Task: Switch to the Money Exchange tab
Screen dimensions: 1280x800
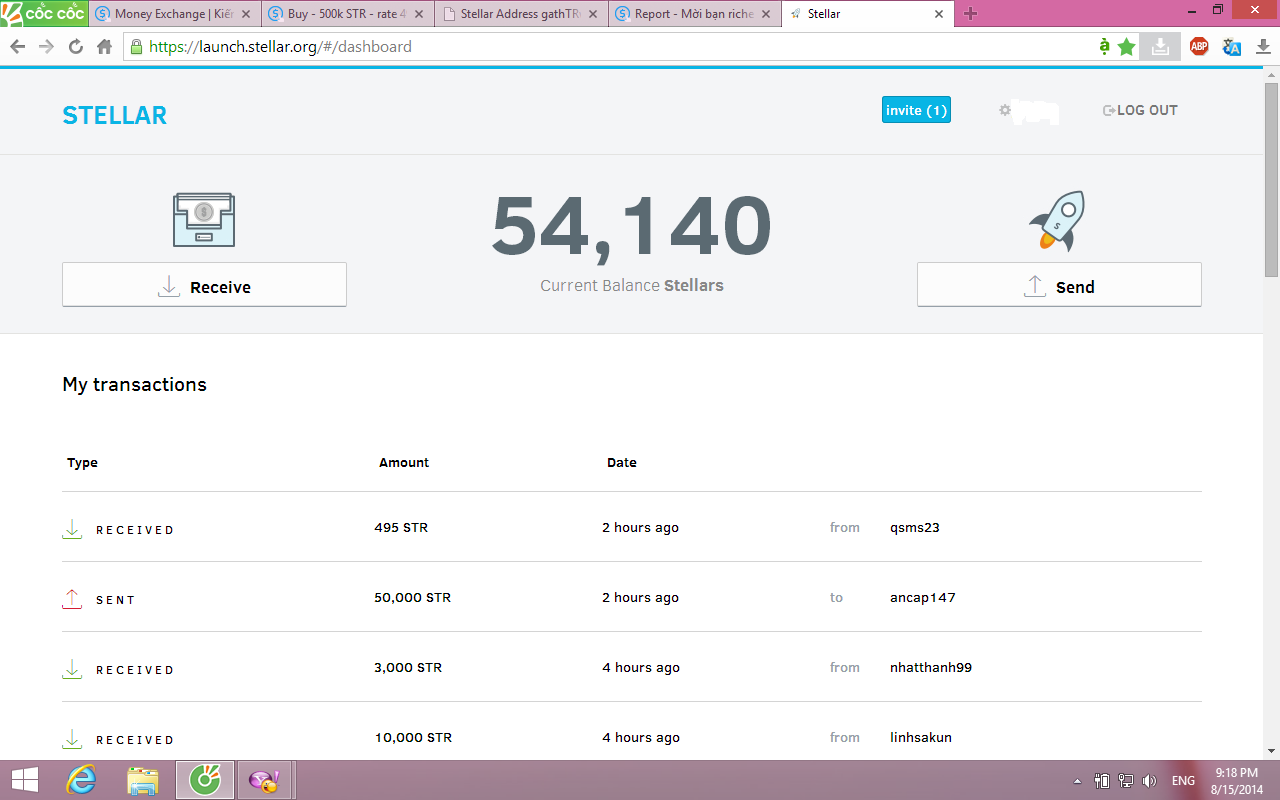Action: point(174,14)
